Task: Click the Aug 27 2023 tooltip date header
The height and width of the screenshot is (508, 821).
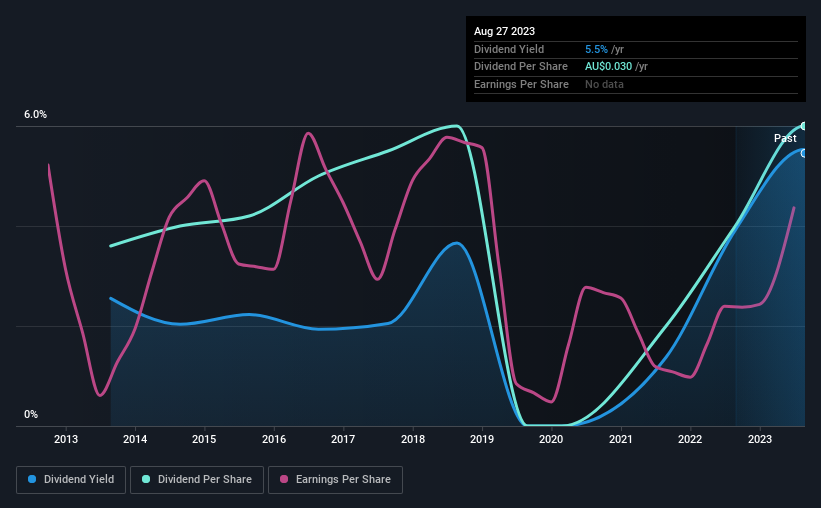Action: coord(504,31)
